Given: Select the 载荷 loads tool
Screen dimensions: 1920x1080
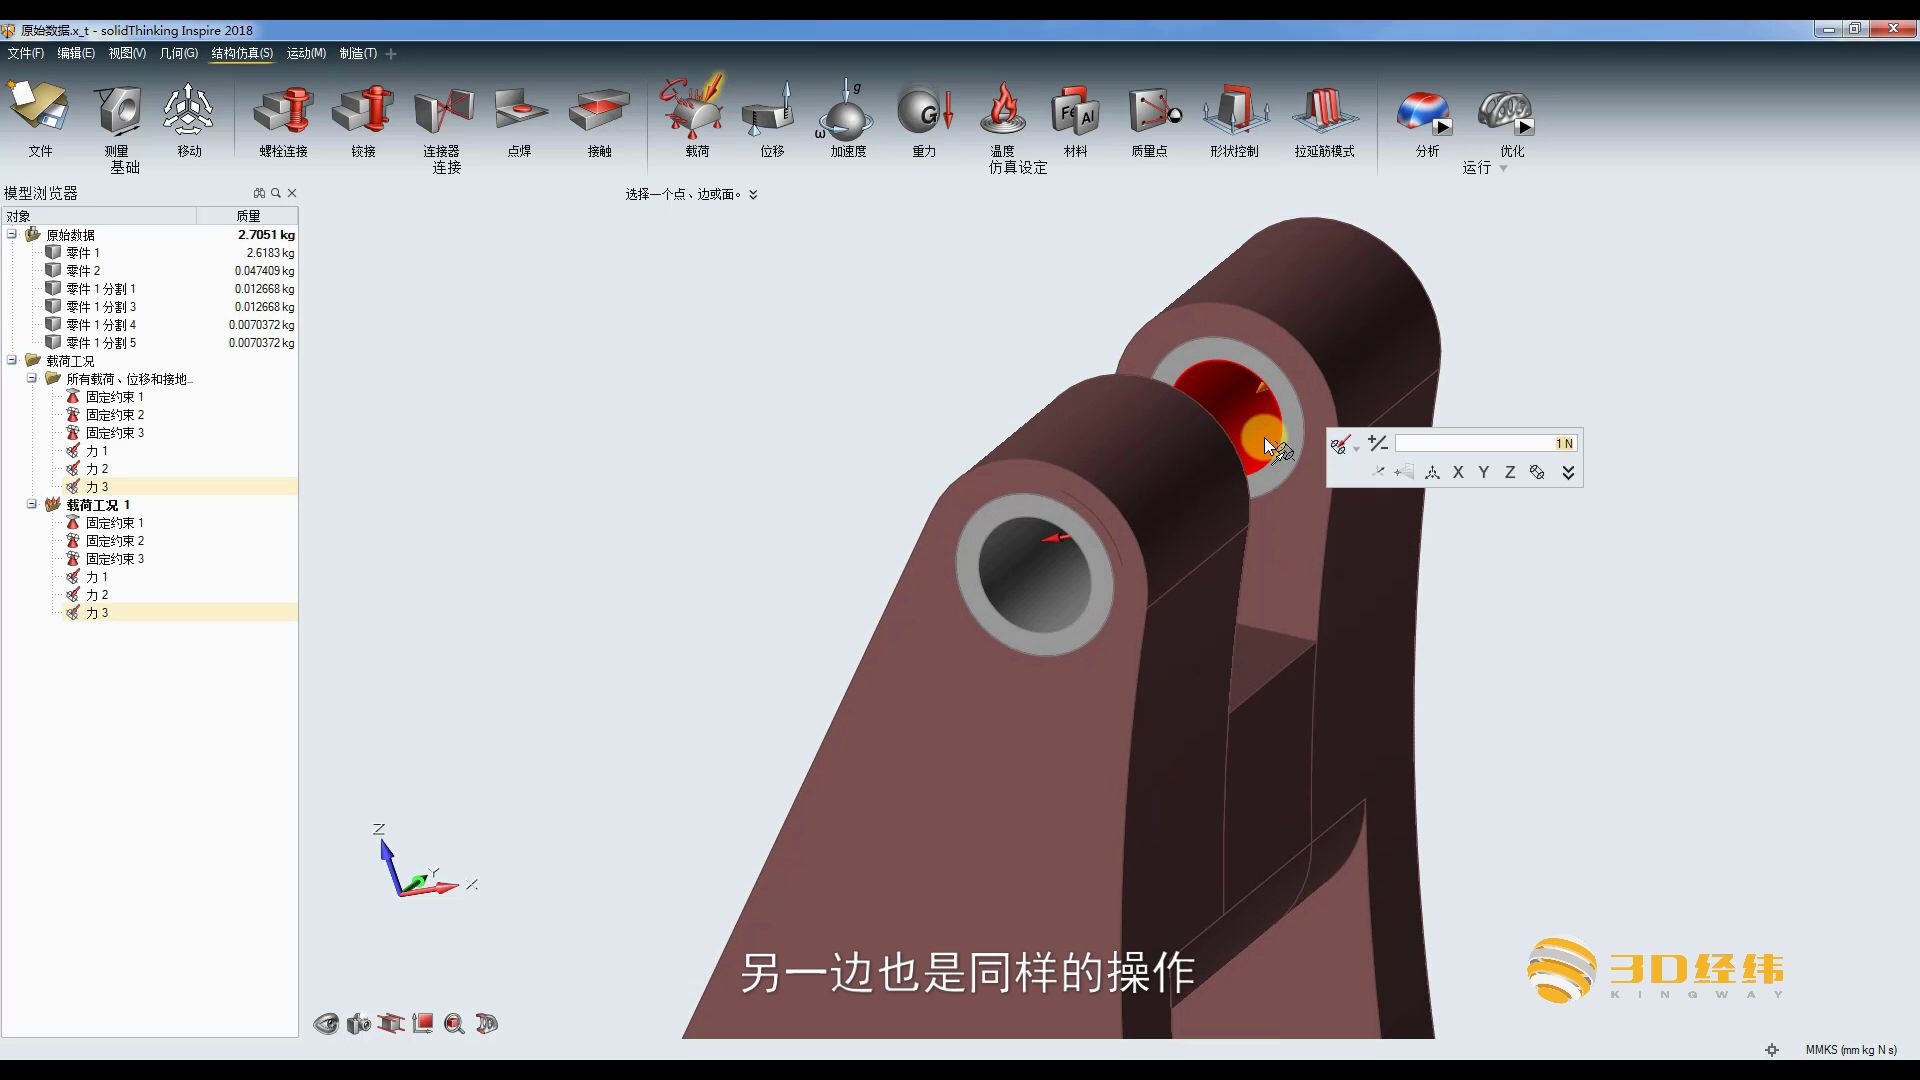Looking at the screenshot, I should 693,106.
